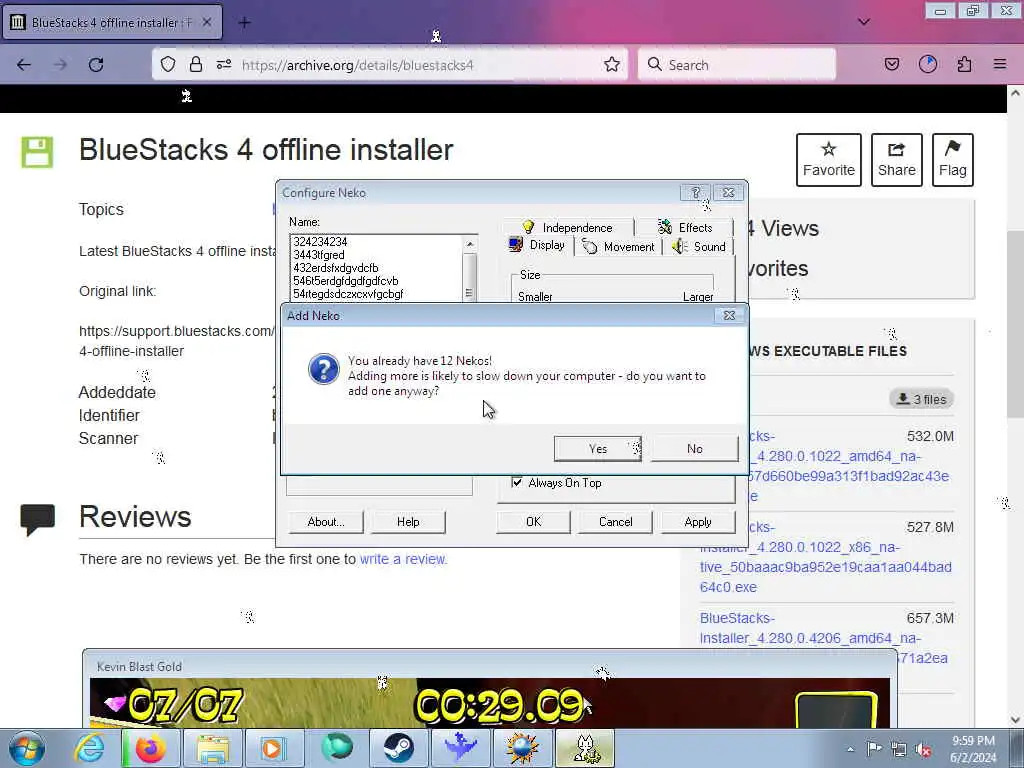Click the Help button in Configure Neko
This screenshot has height=768, width=1024.
pos(408,522)
